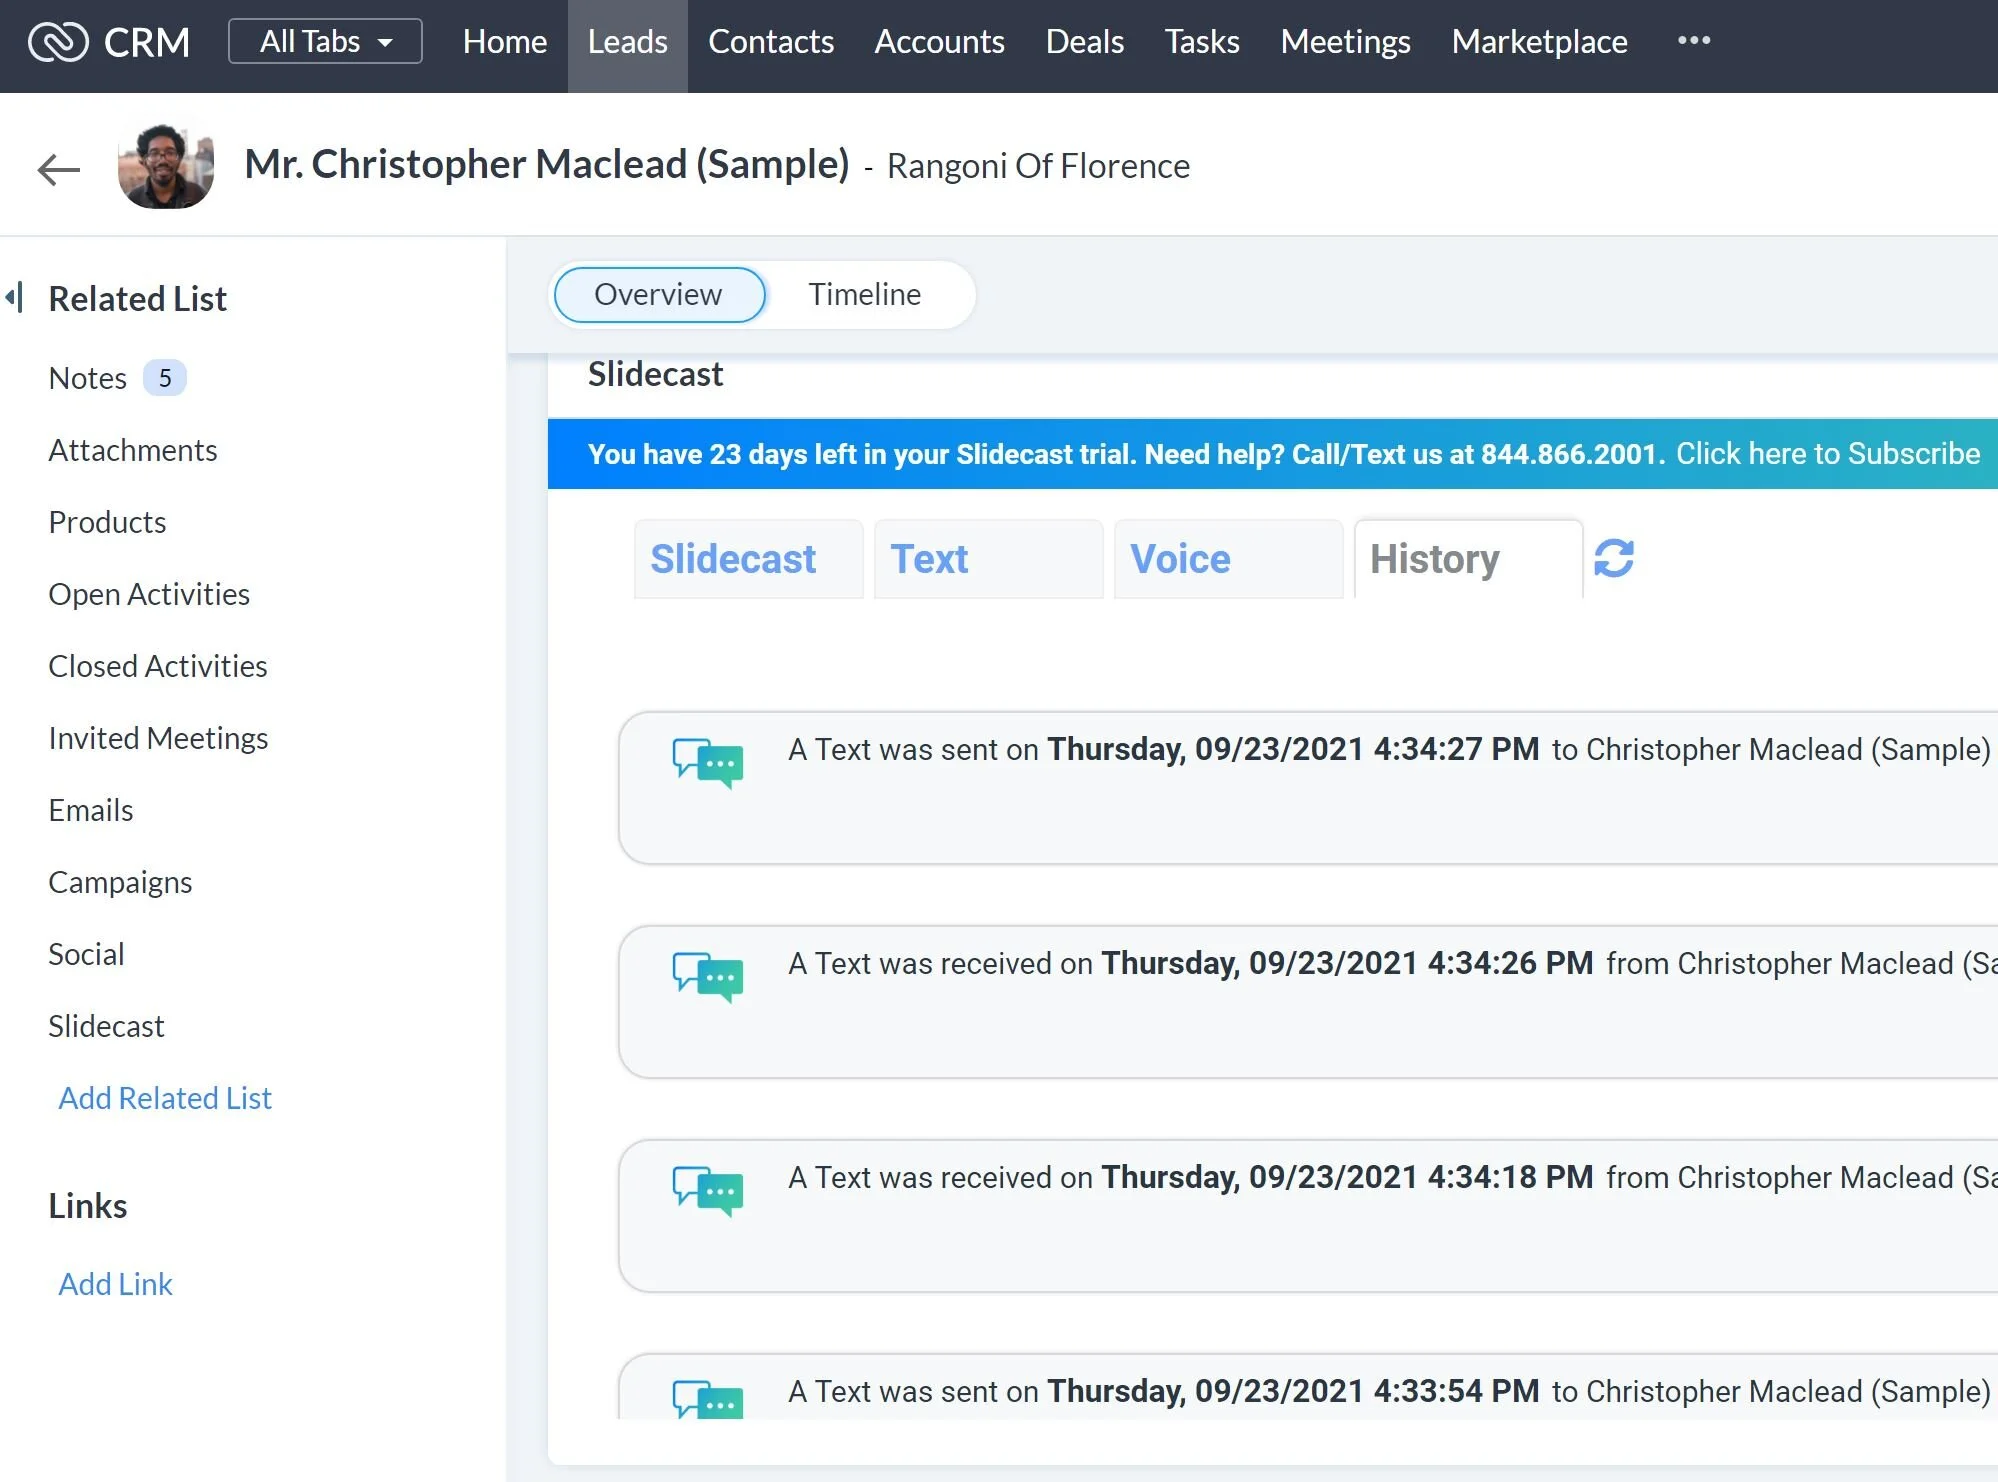The height and width of the screenshot is (1482, 1998).
Task: Open the Campaigns related list
Action: pyautogui.click(x=120, y=882)
